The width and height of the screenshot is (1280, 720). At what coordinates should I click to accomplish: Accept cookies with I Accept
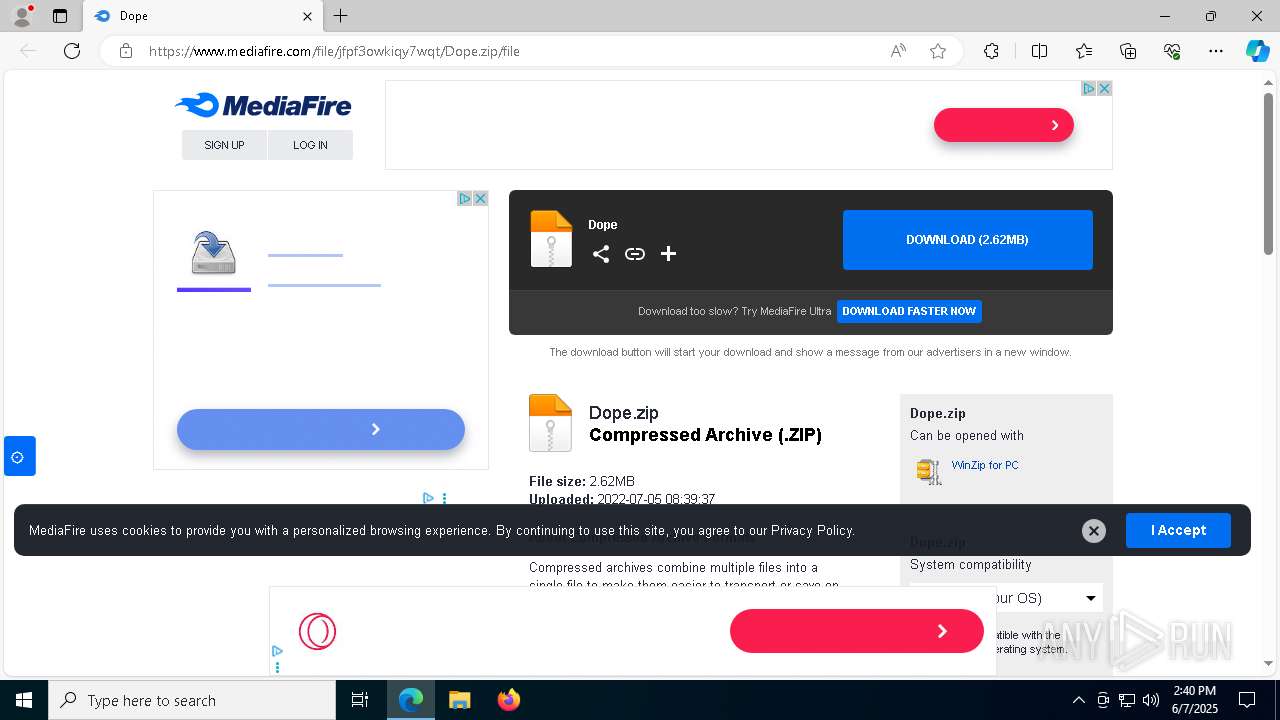[x=1178, y=530]
